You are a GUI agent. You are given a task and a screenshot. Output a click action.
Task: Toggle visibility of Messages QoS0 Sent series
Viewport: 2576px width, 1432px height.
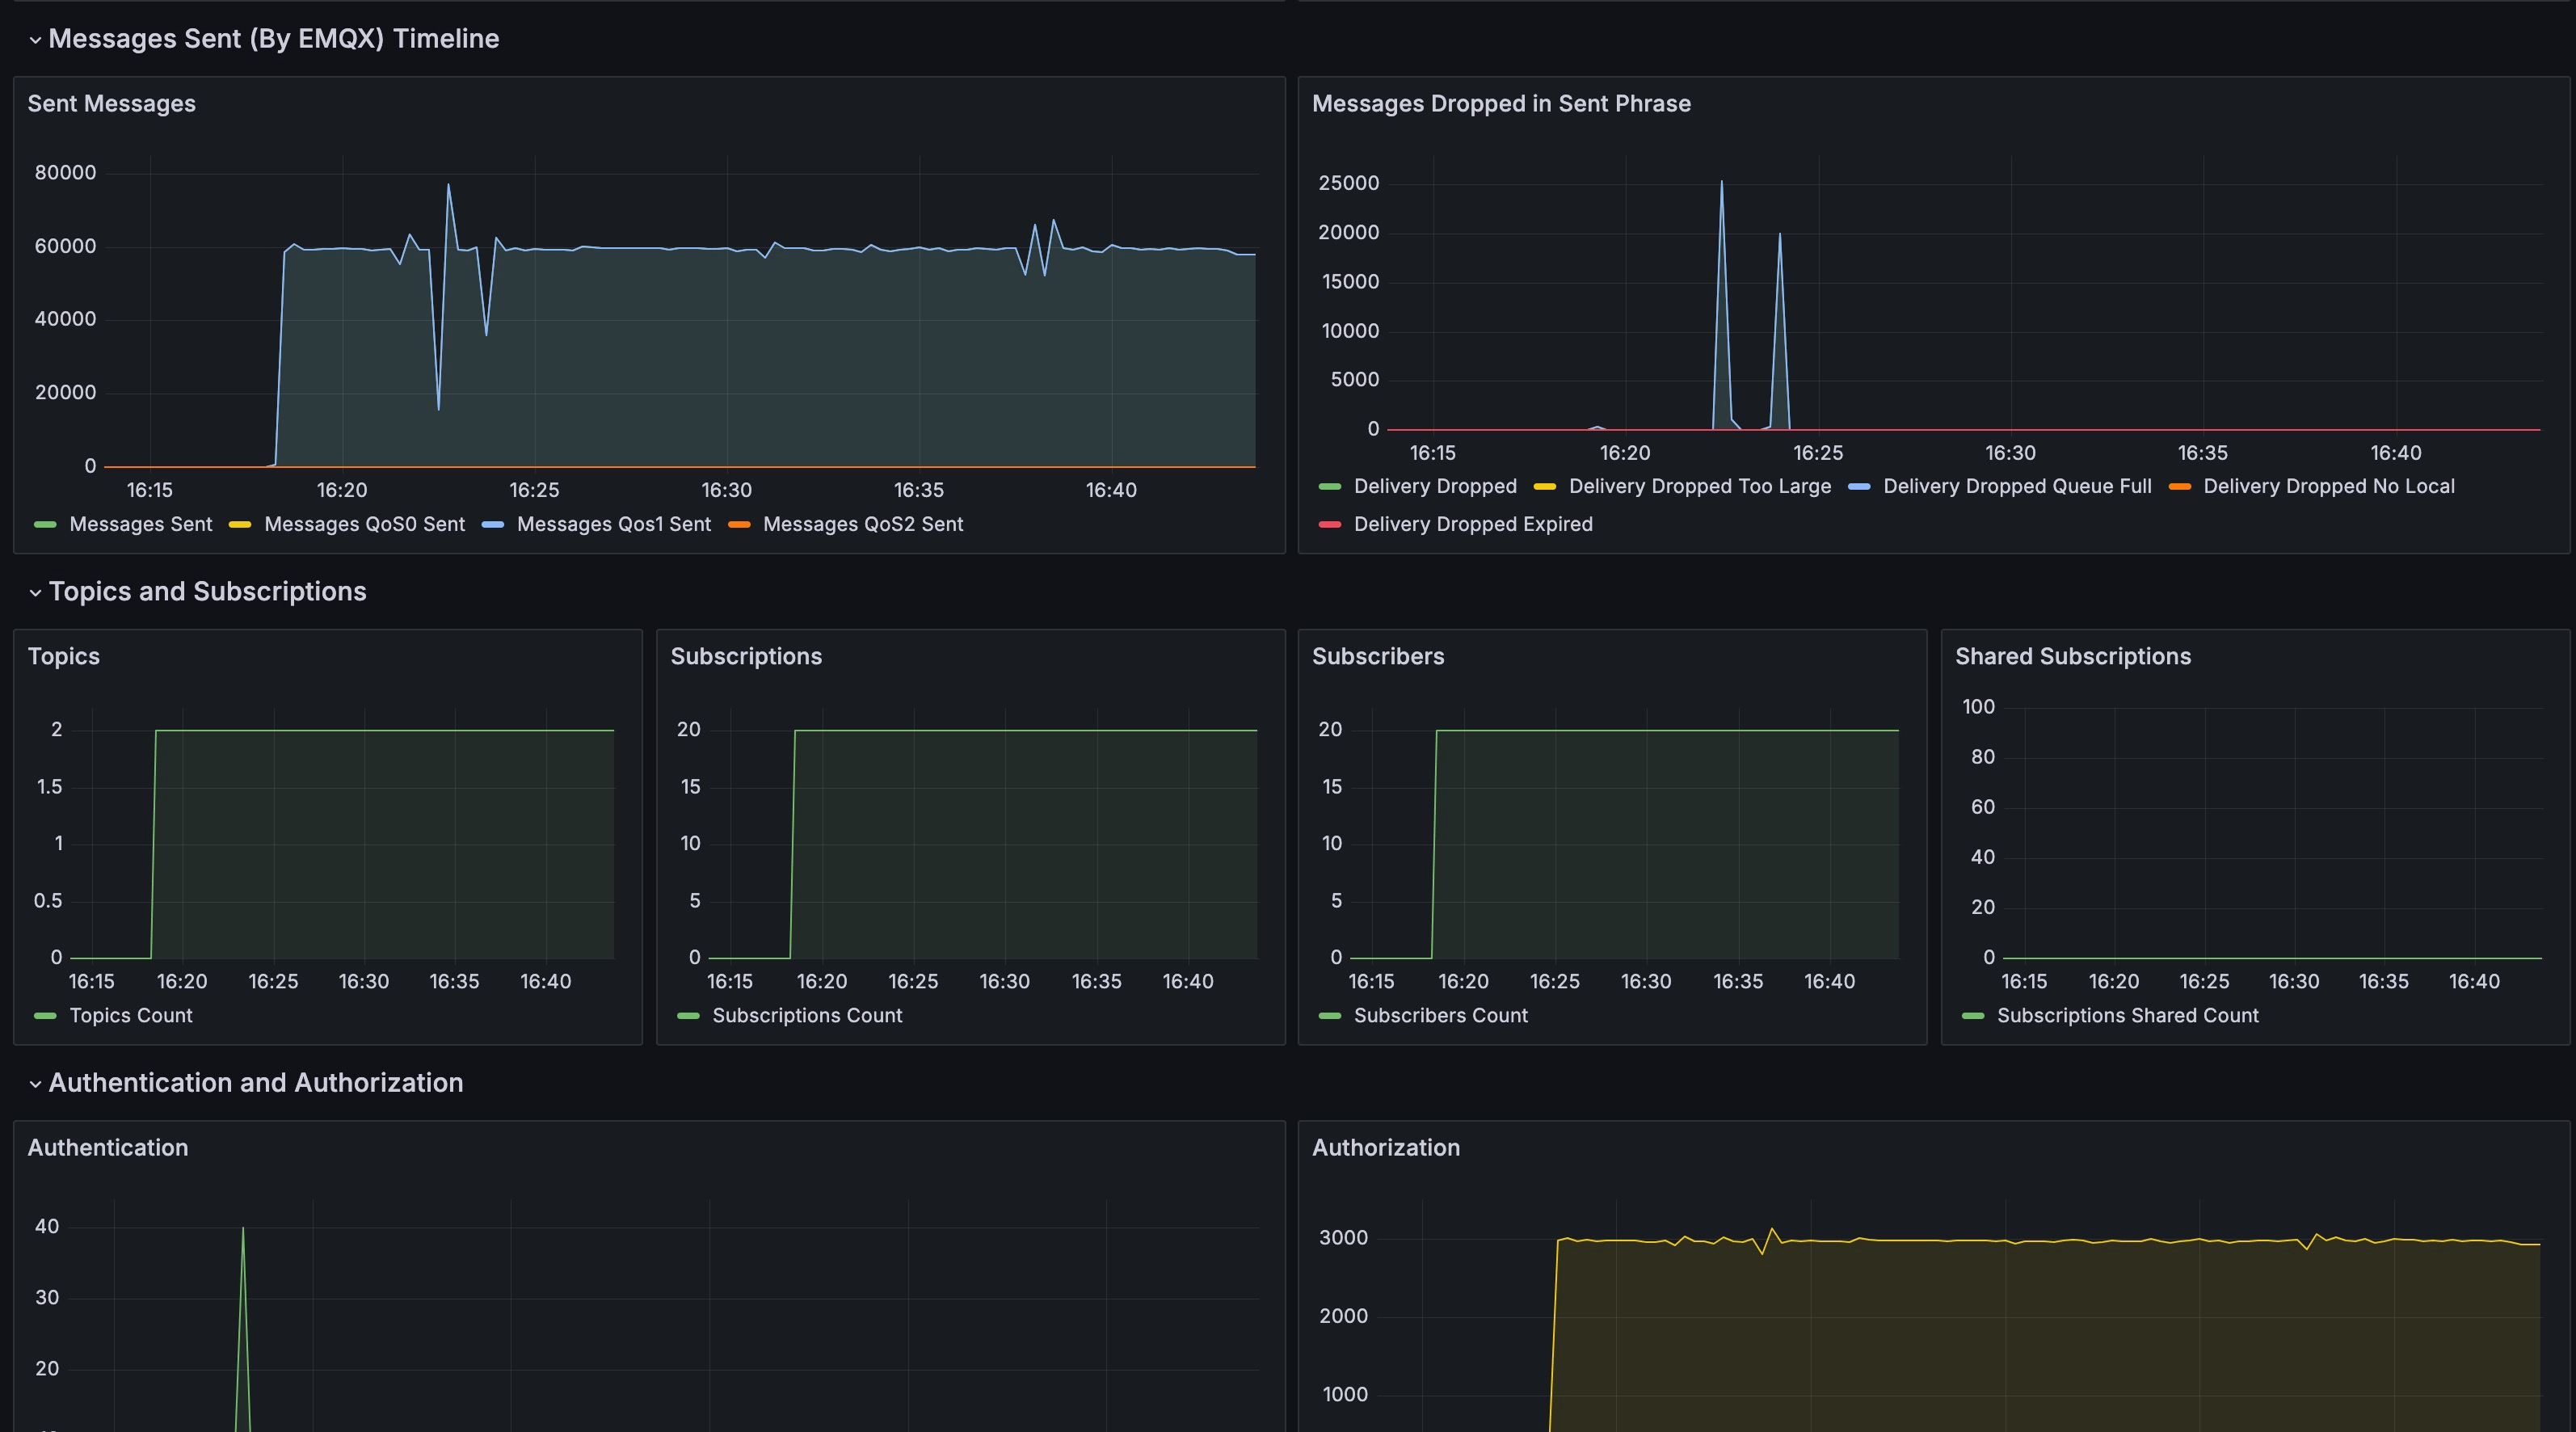click(x=363, y=524)
